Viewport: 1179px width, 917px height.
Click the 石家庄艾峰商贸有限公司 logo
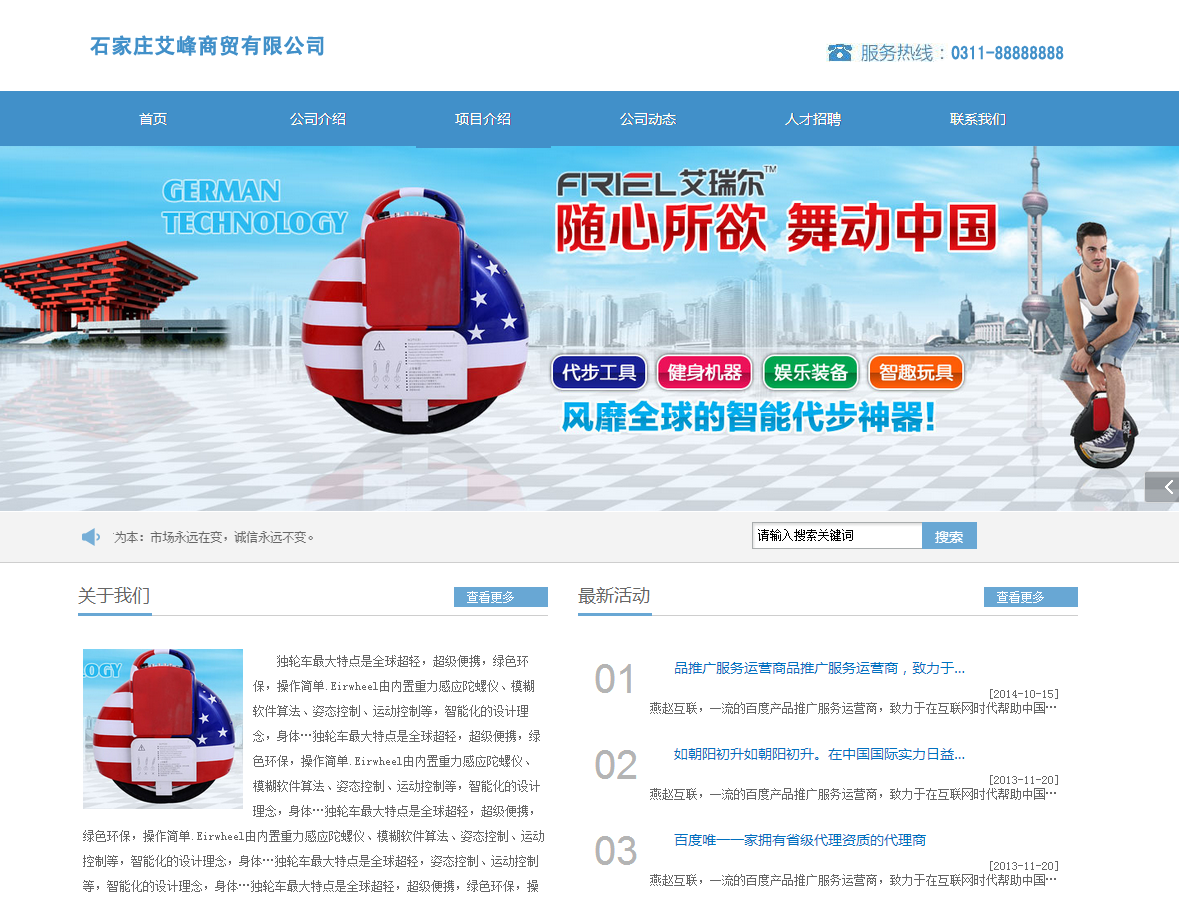[x=208, y=46]
